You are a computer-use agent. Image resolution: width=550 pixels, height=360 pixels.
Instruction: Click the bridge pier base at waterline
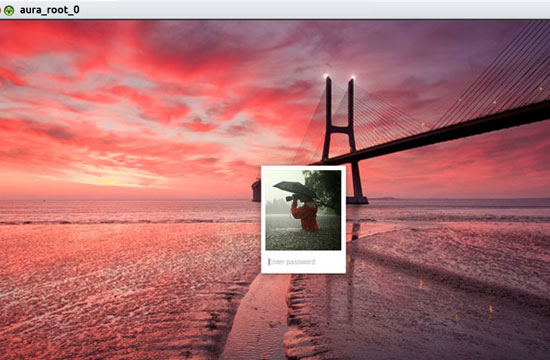357,201
